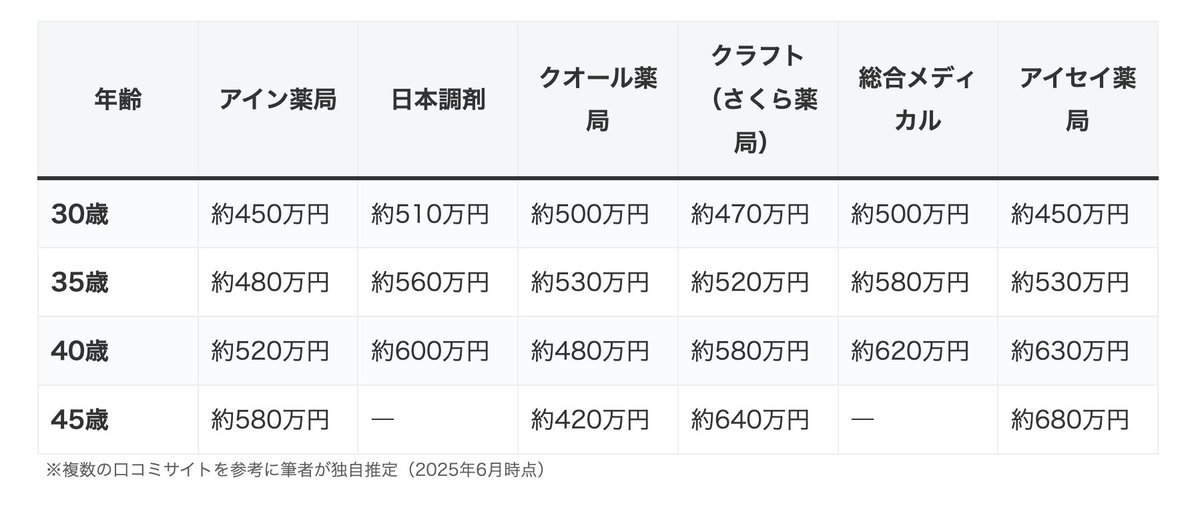Select the クオール薬局 header cell

click(597, 100)
